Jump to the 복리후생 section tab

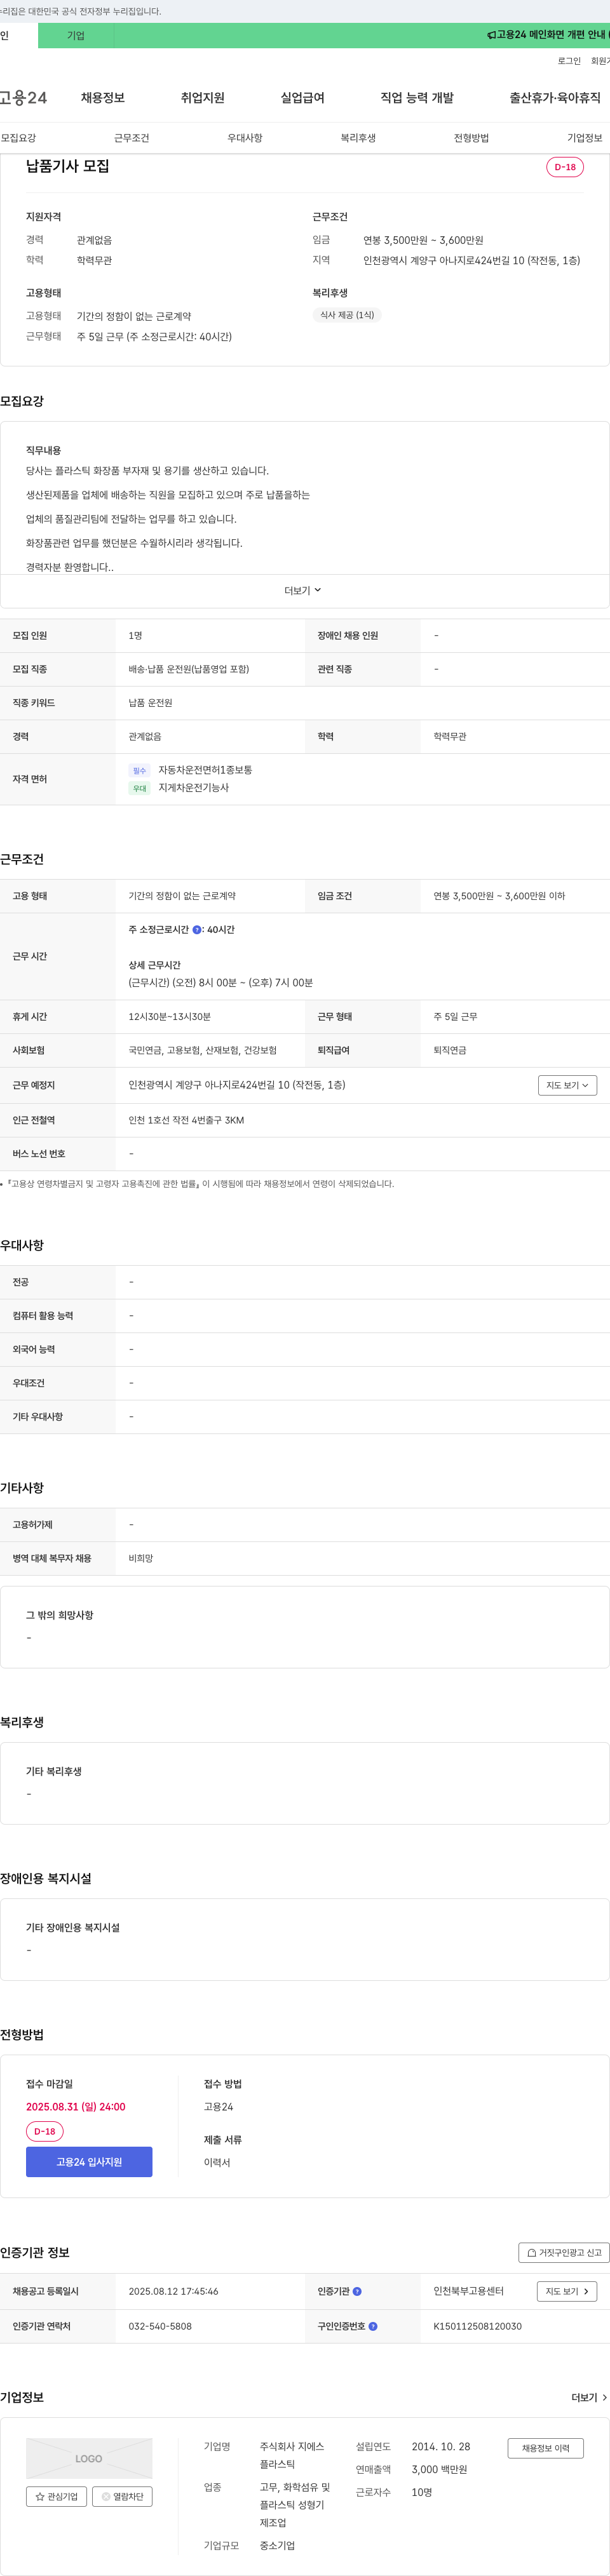[x=358, y=138]
